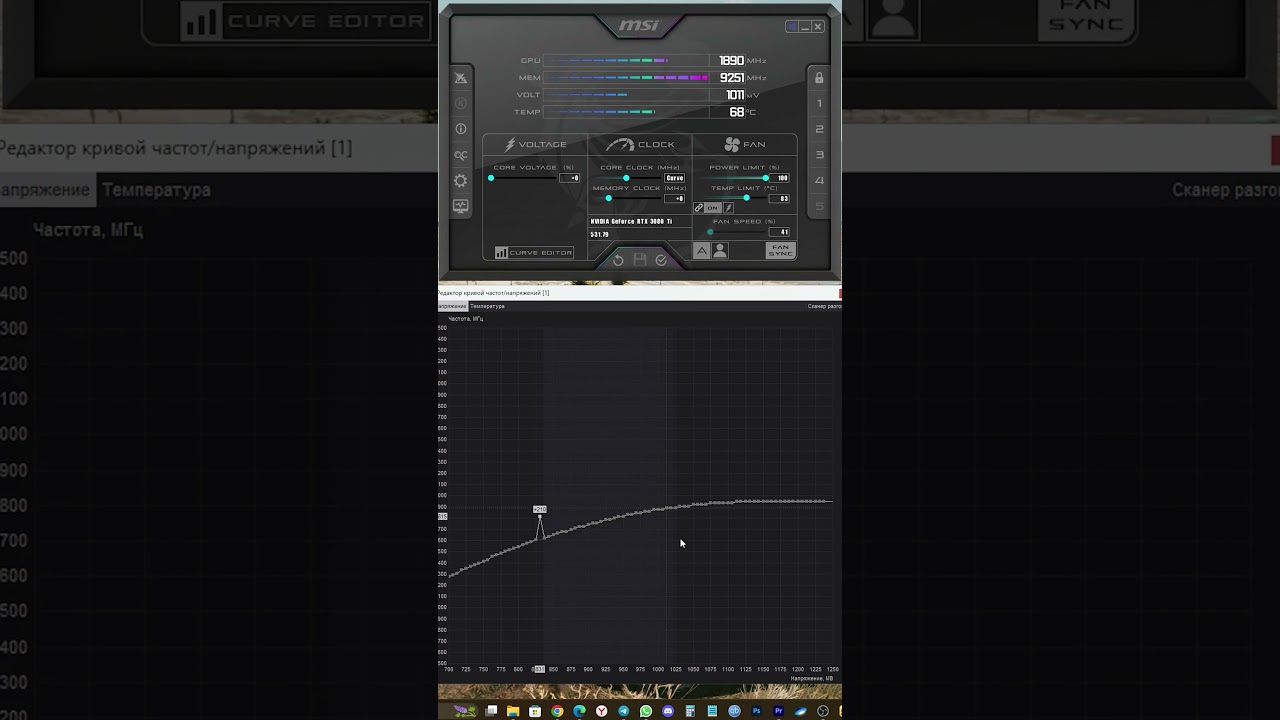1280x720 pixels.
Task: Click the Core Clock 'Curve' value field
Action: click(674, 178)
